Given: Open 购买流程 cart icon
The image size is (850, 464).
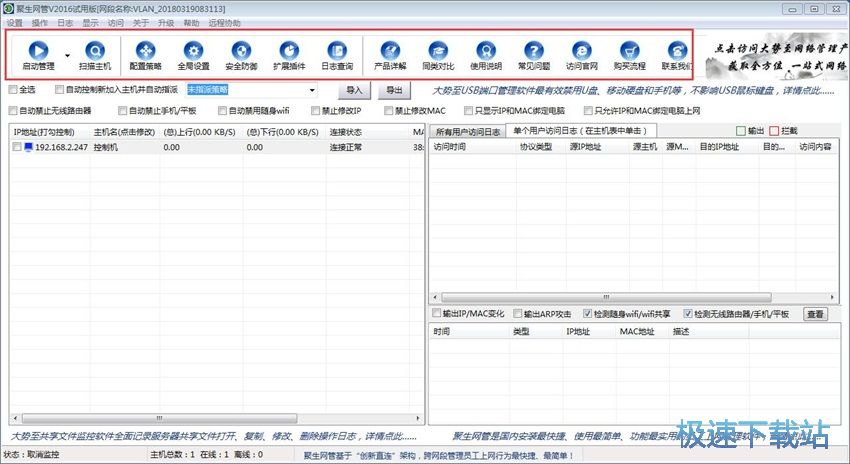Looking at the screenshot, I should 629,51.
